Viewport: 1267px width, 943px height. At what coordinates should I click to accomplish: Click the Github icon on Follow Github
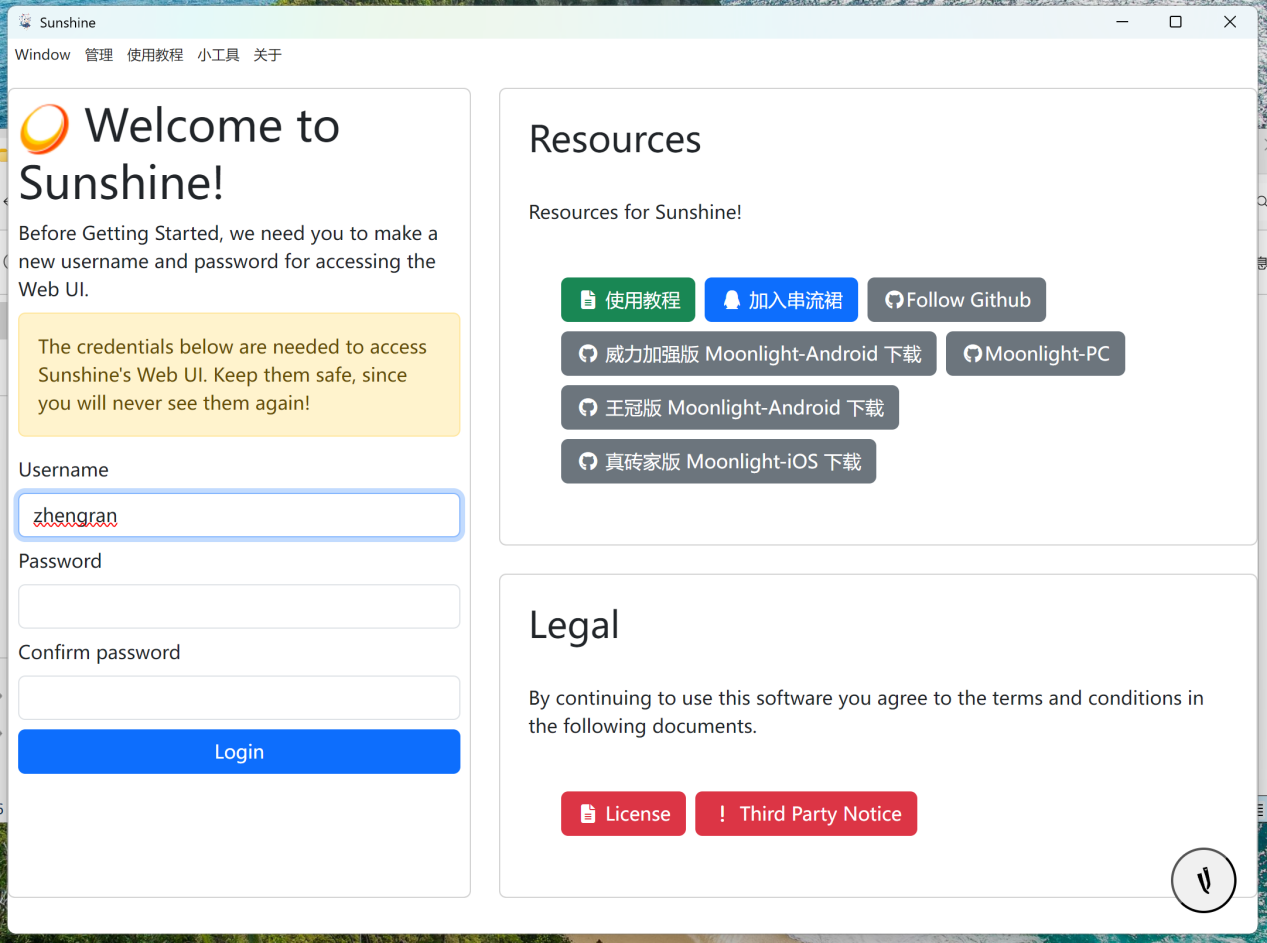coord(894,300)
